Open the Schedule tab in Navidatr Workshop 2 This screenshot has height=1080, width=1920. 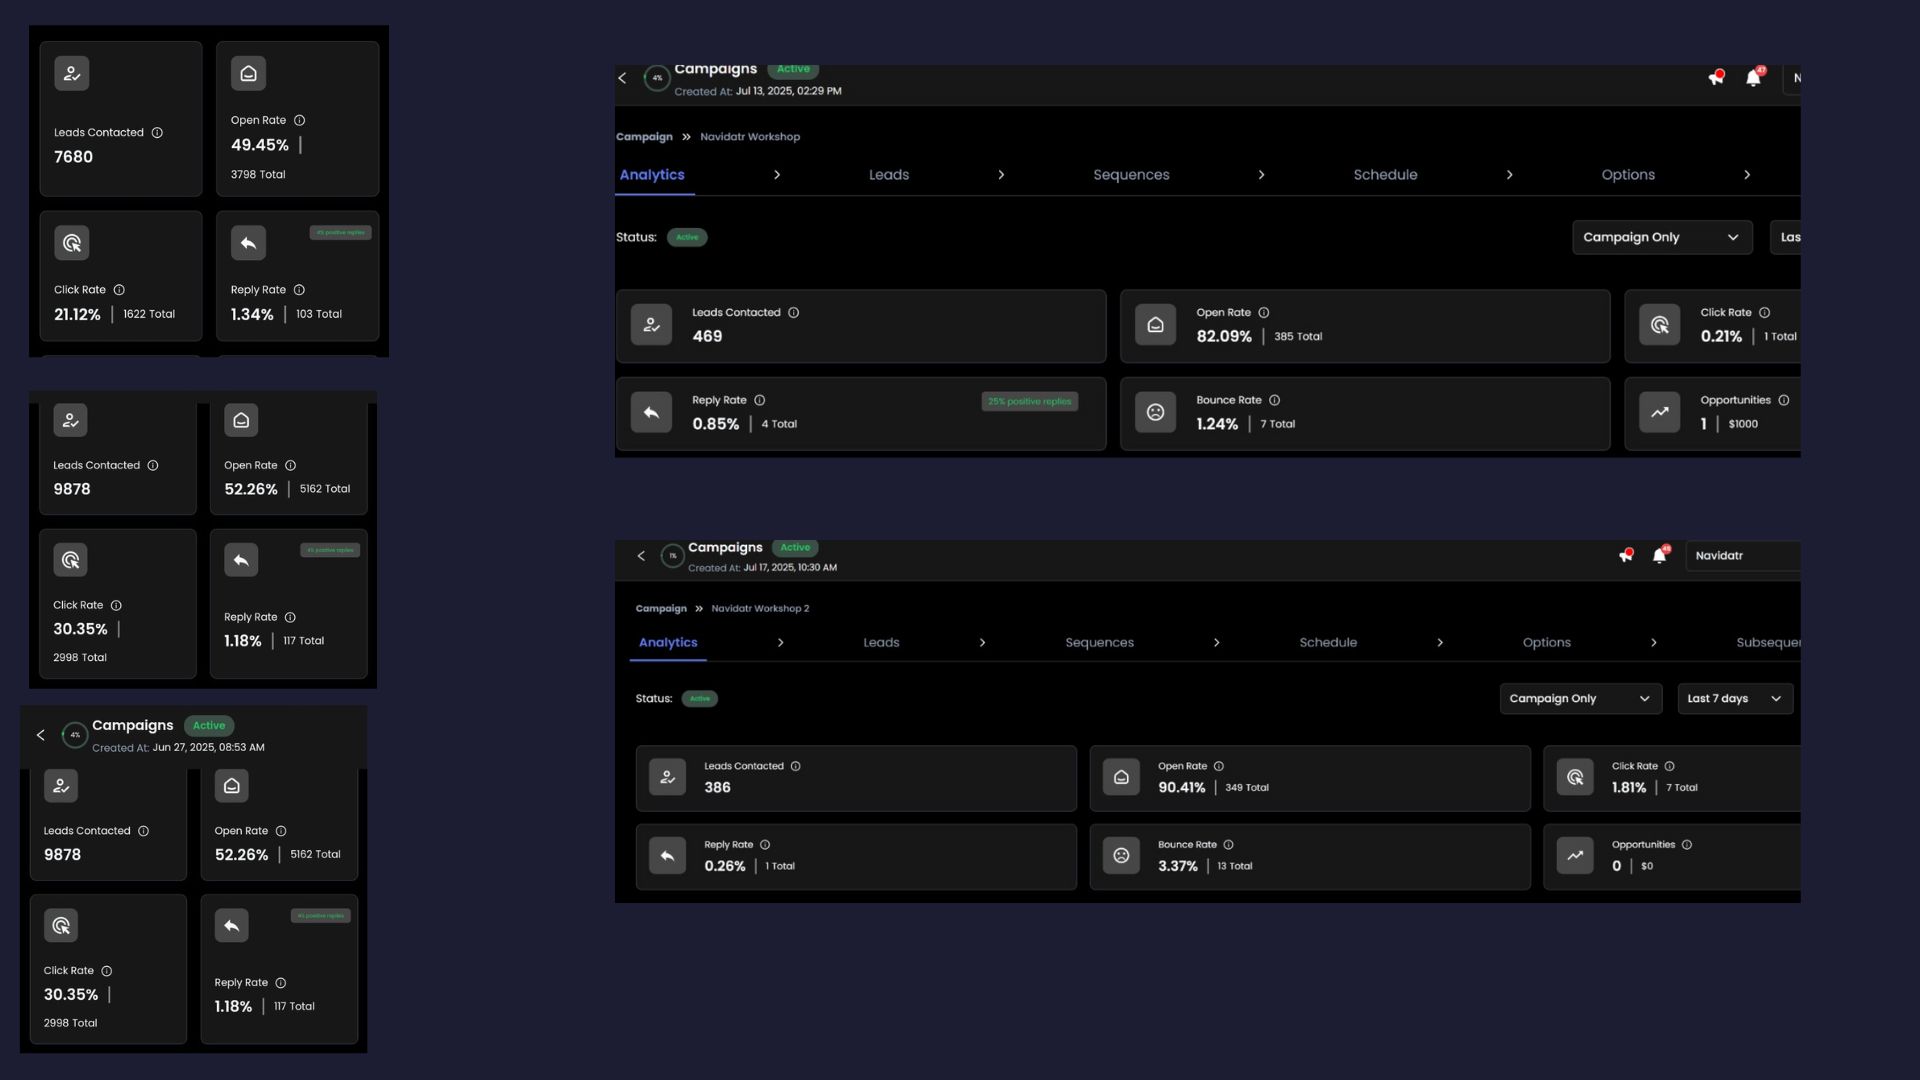pos(1328,643)
